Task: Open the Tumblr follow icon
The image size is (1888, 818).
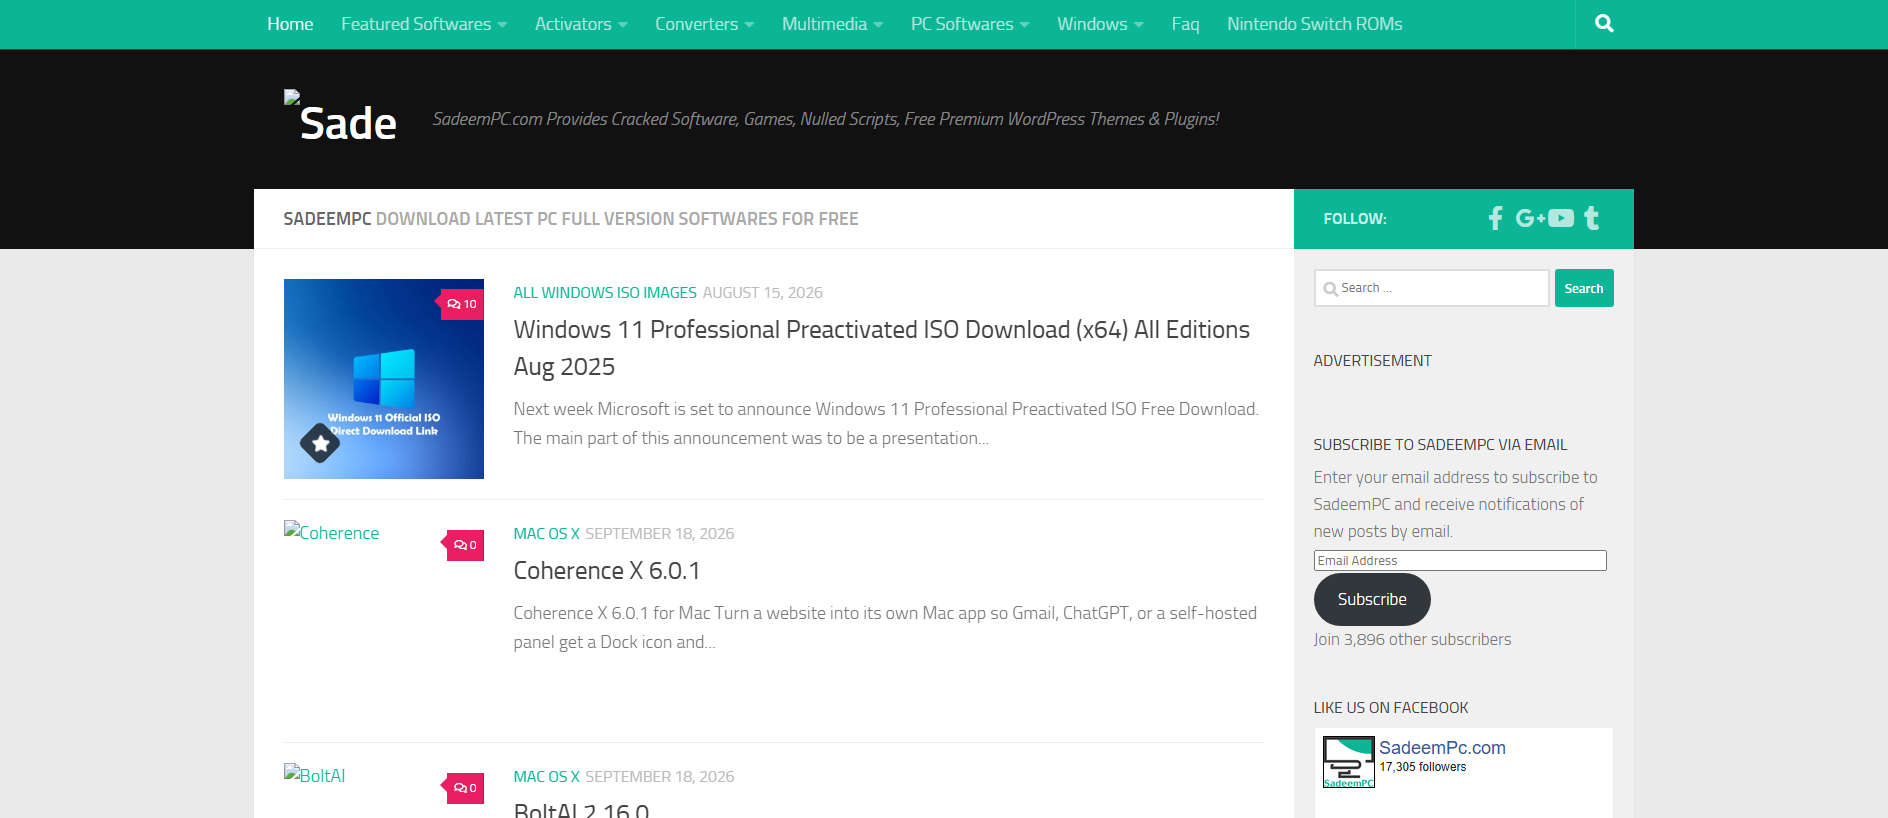Action: click(1591, 218)
